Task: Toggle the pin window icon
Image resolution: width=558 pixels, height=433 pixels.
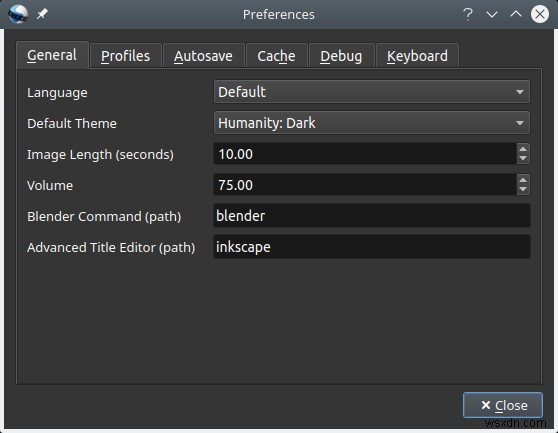Action: 42,14
